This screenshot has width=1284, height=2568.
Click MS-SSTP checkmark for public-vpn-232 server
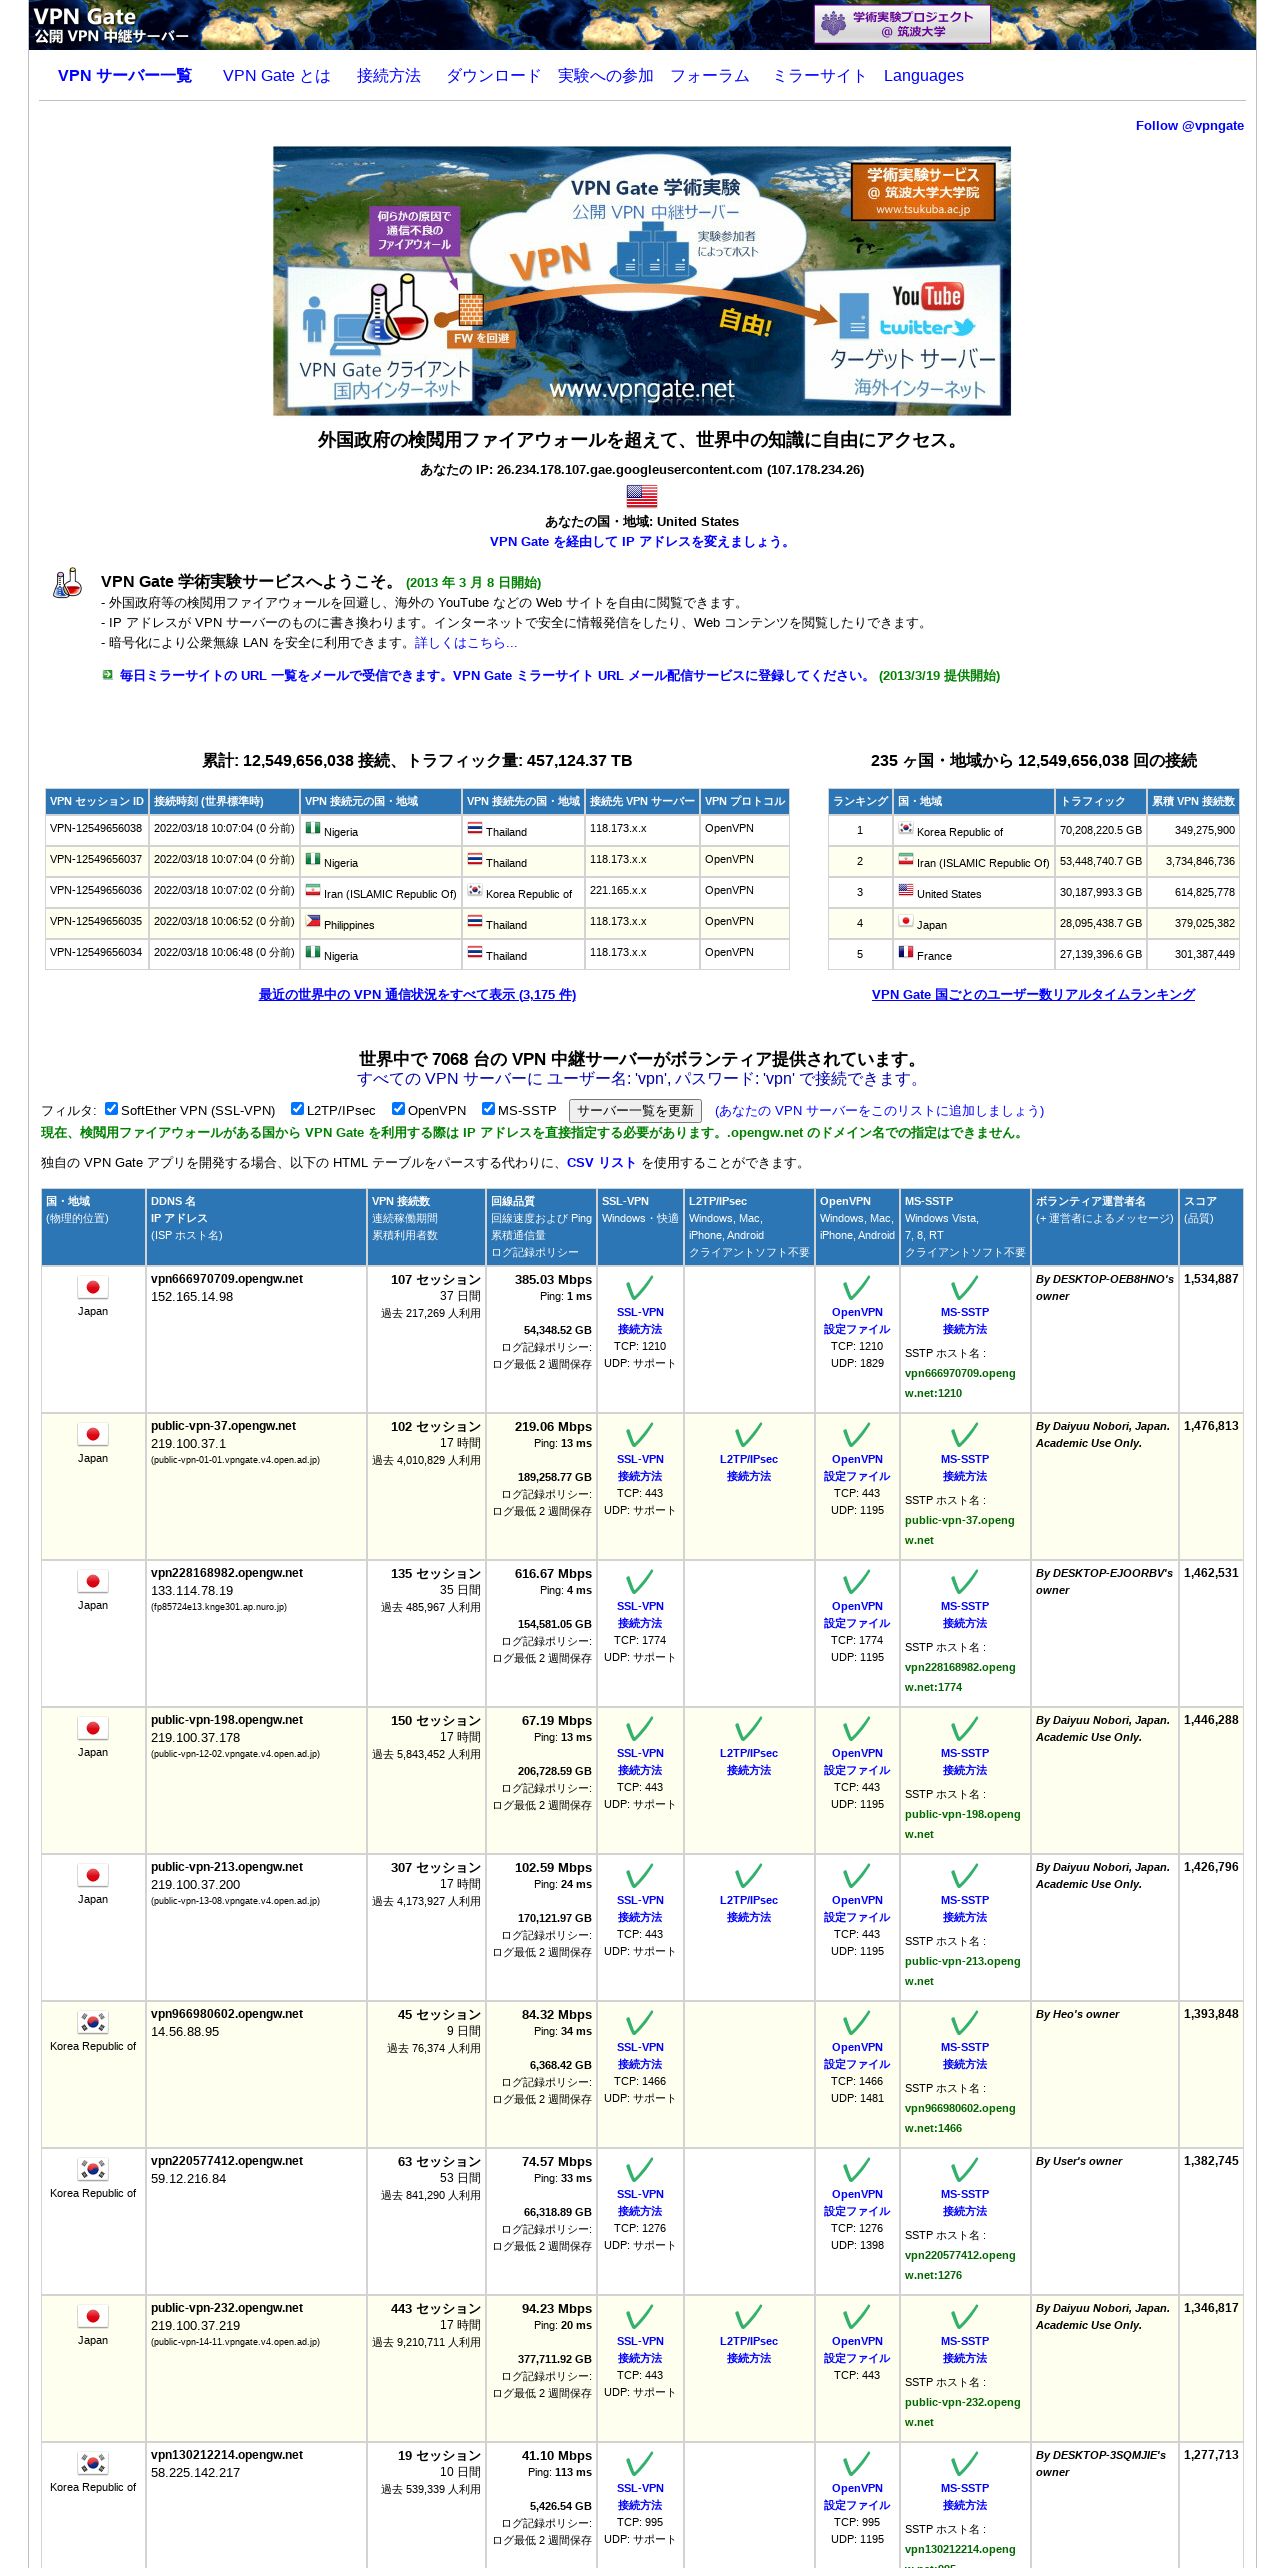tap(965, 2317)
